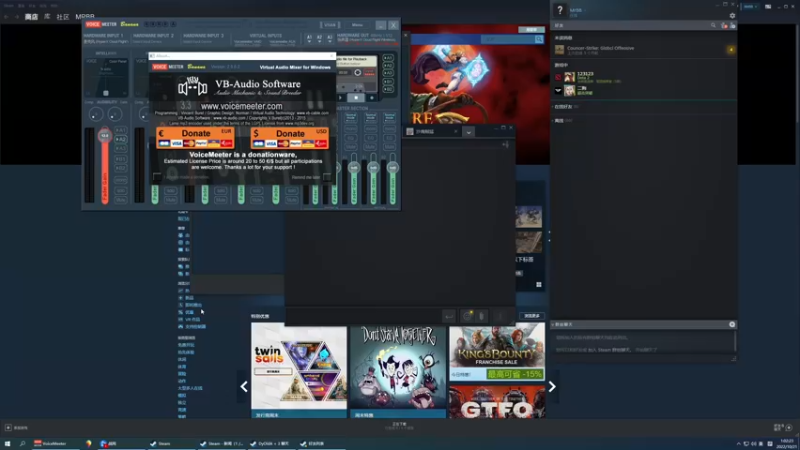Open the A3 hardware output dropdown
The width and height of the screenshot is (800, 450).
330,38
